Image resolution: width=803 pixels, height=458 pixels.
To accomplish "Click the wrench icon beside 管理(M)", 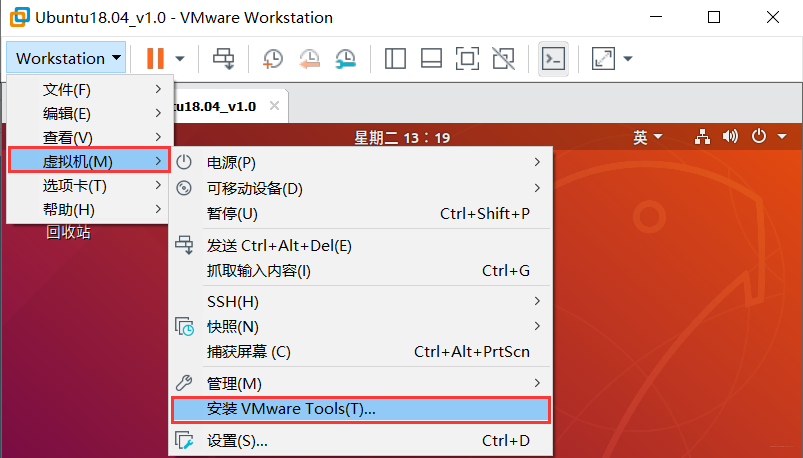I will [x=184, y=382].
